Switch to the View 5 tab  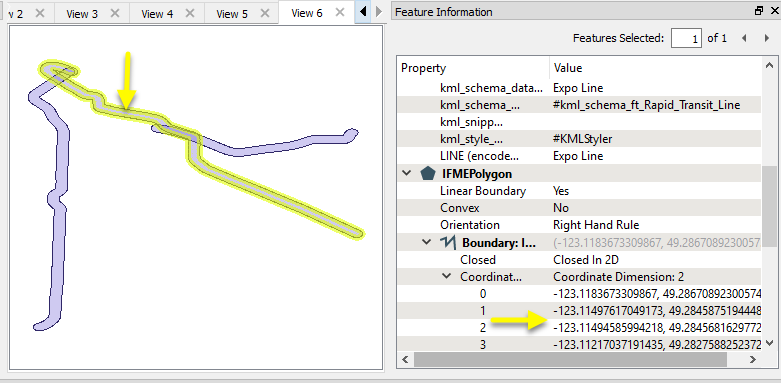pyautogui.click(x=232, y=13)
